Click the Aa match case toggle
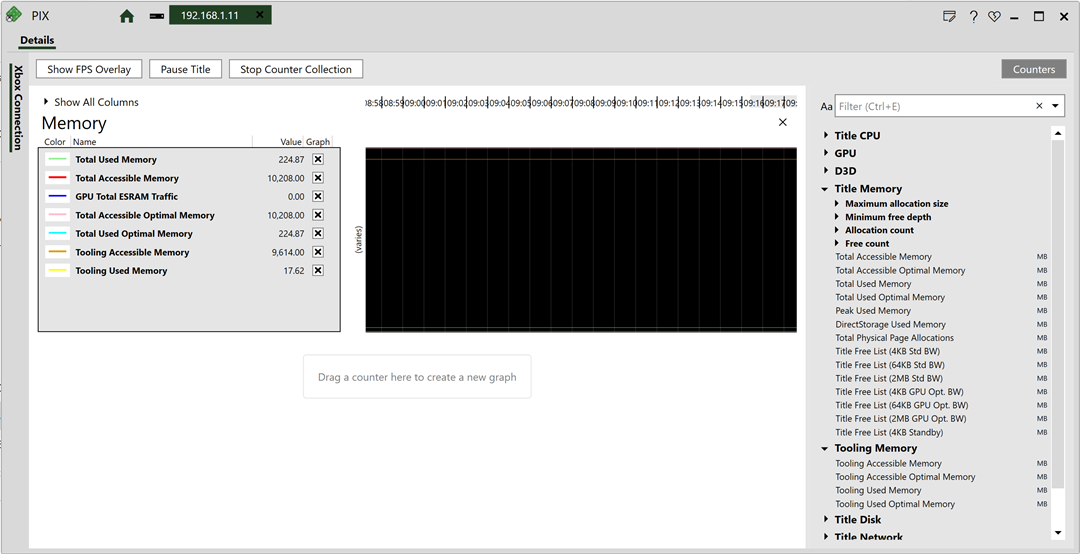This screenshot has width=1080, height=554. click(827, 106)
